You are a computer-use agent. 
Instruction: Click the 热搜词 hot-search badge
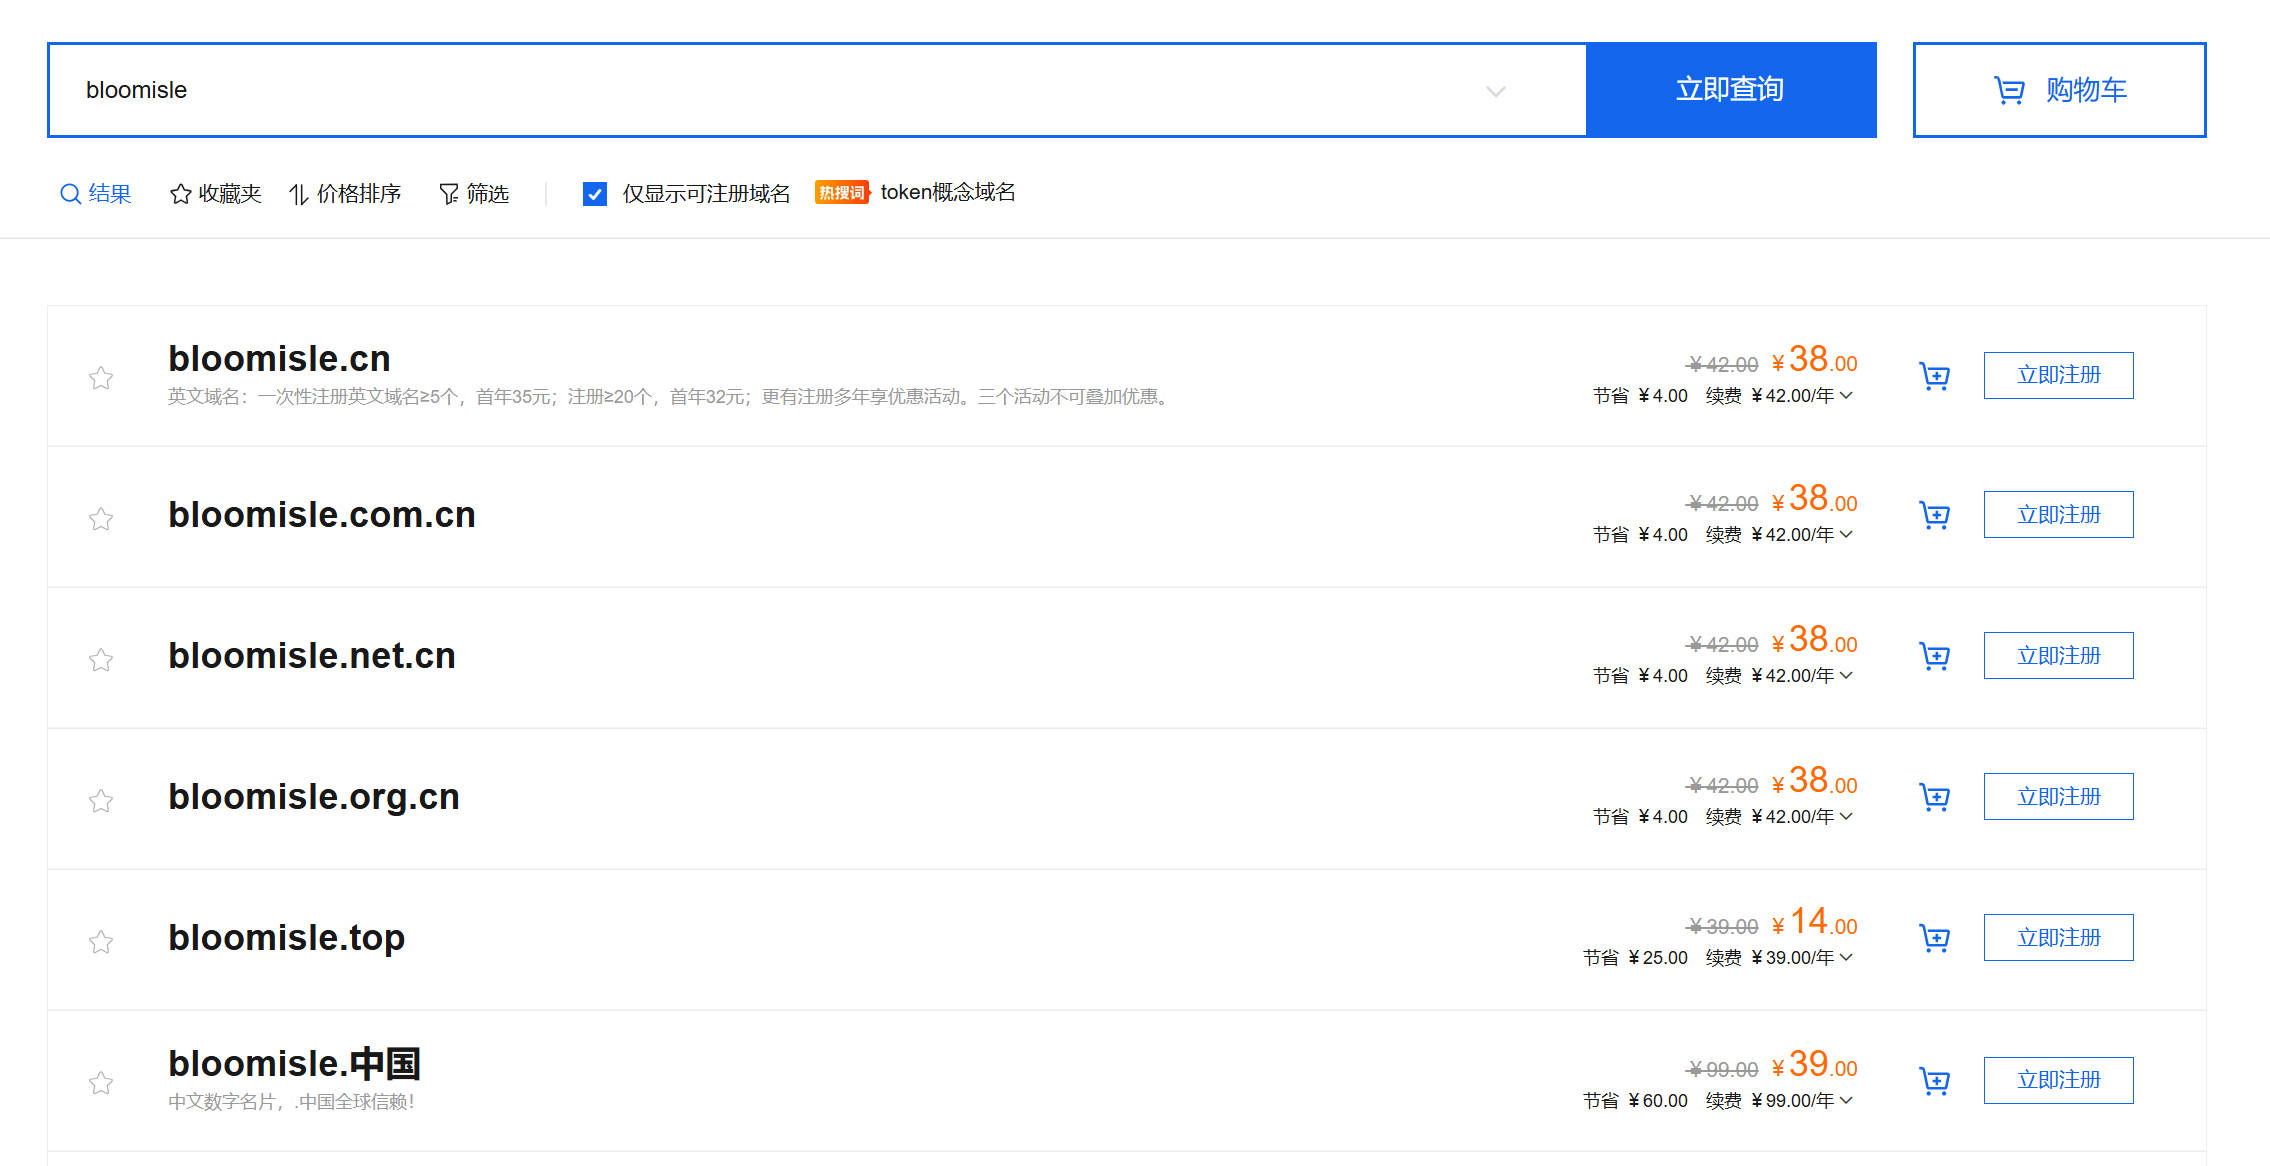pos(842,192)
